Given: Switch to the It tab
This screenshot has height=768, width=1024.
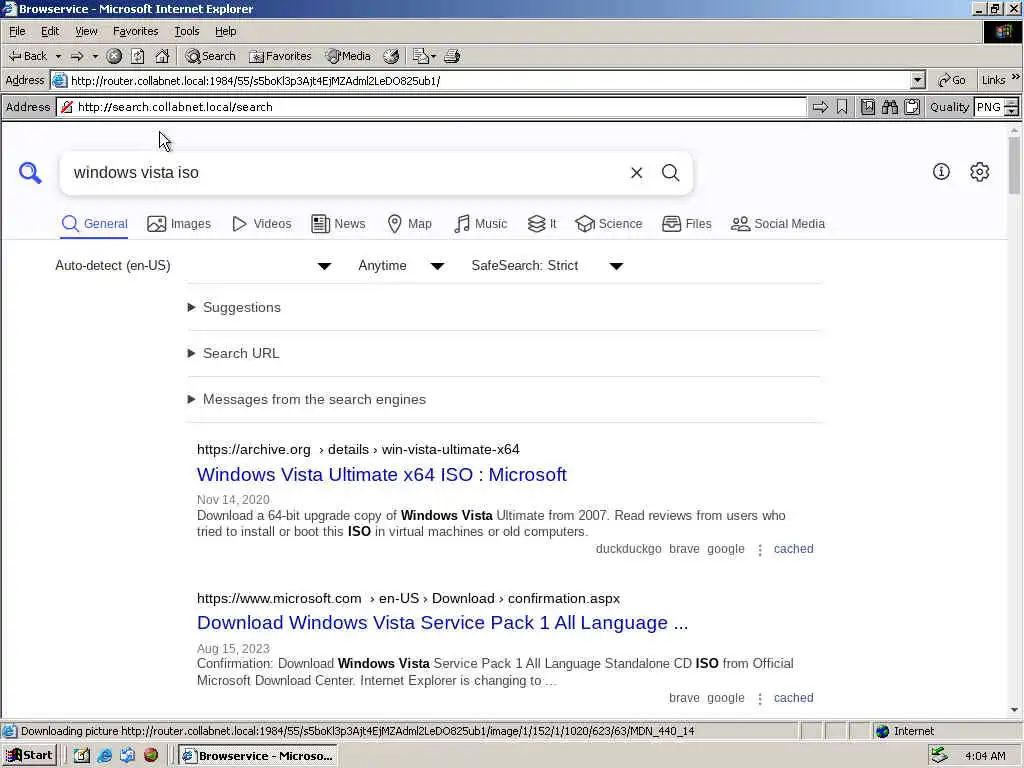Looking at the screenshot, I should coord(542,224).
